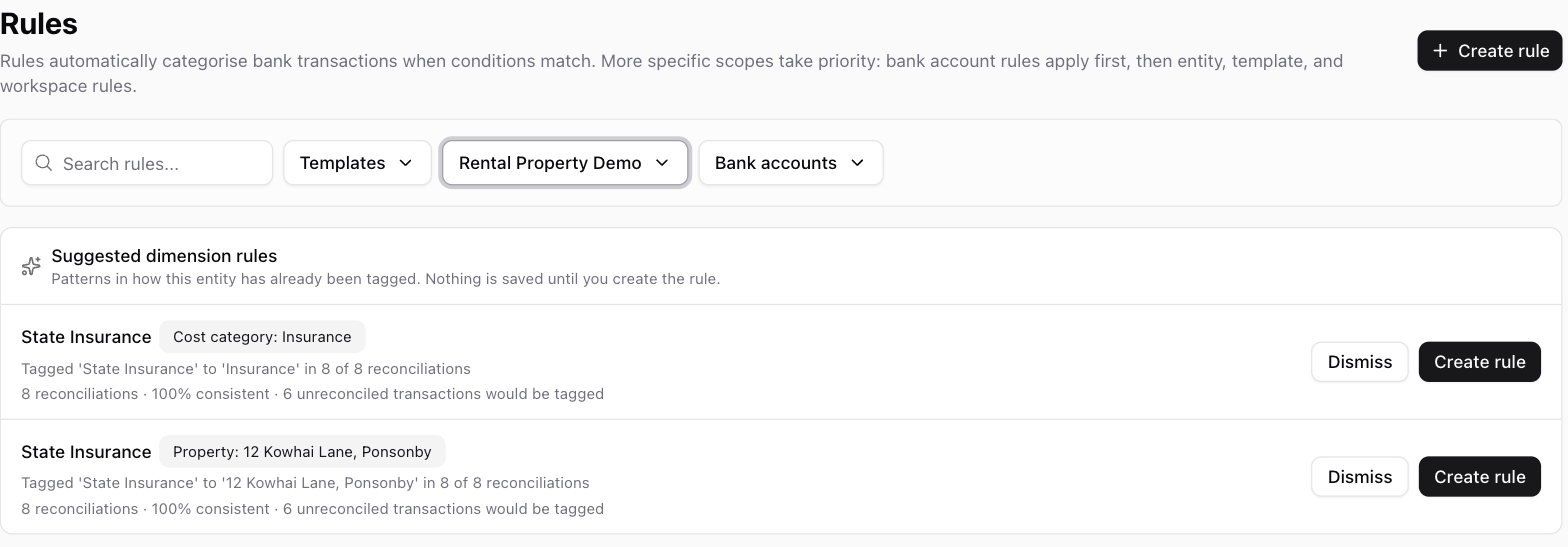Select the Cost category: Insurance tag

click(262, 337)
